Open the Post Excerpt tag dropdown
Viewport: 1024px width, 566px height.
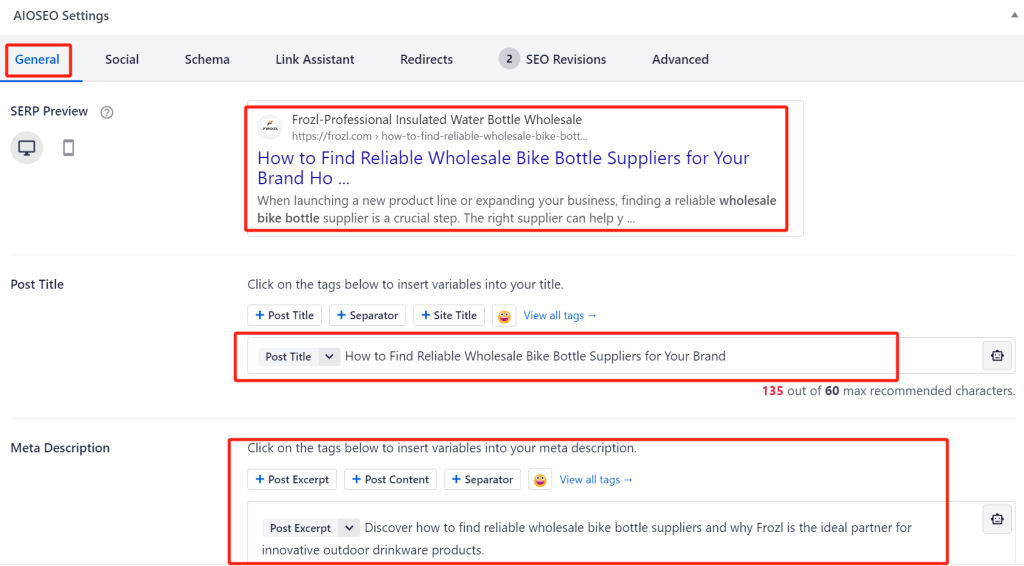tap(349, 528)
